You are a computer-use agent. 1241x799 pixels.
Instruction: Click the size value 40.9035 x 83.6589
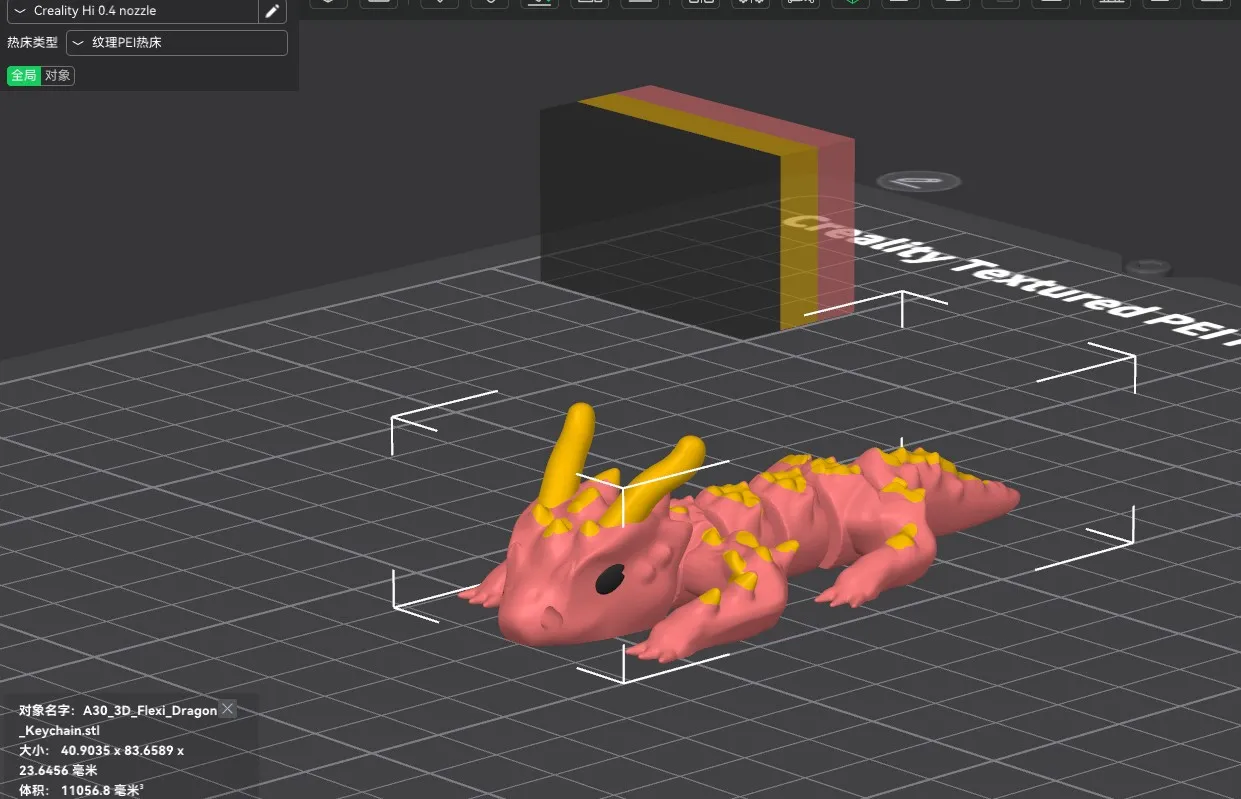point(123,750)
